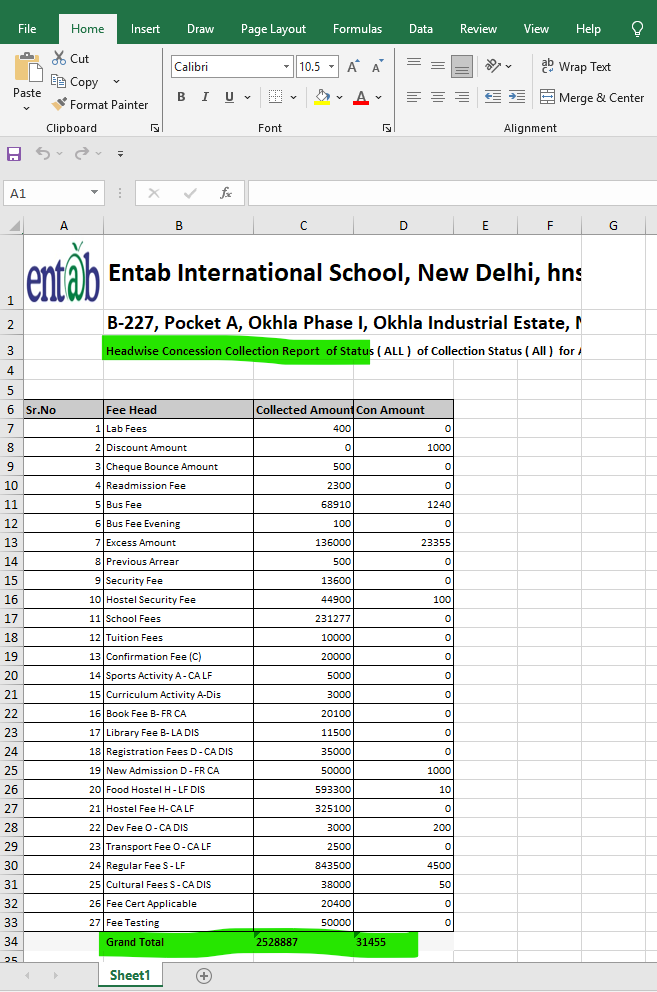
Task: Expand underline style arrow
Action: pos(247,97)
